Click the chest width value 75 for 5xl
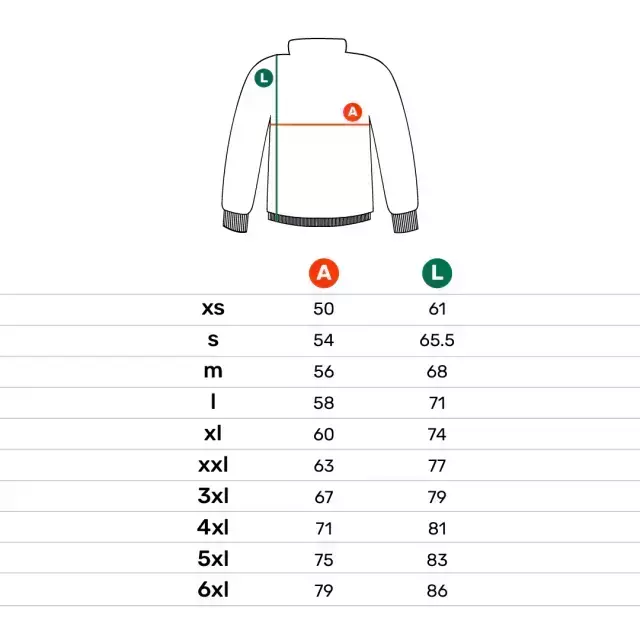The image size is (640, 640). [324, 560]
